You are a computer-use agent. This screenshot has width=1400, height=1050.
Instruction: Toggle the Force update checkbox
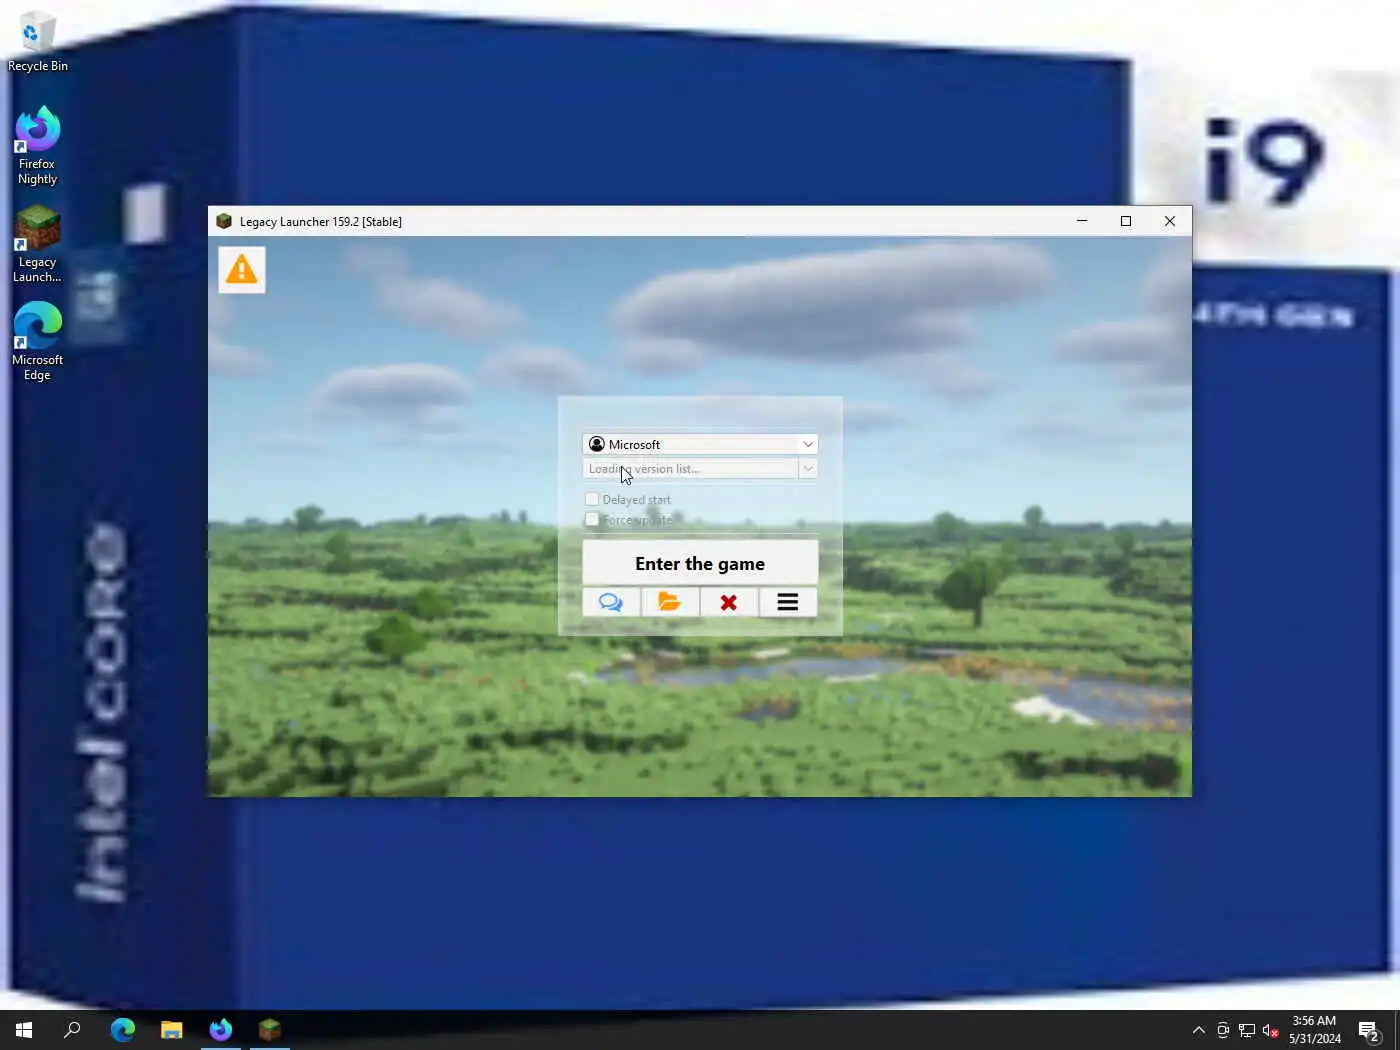click(592, 519)
